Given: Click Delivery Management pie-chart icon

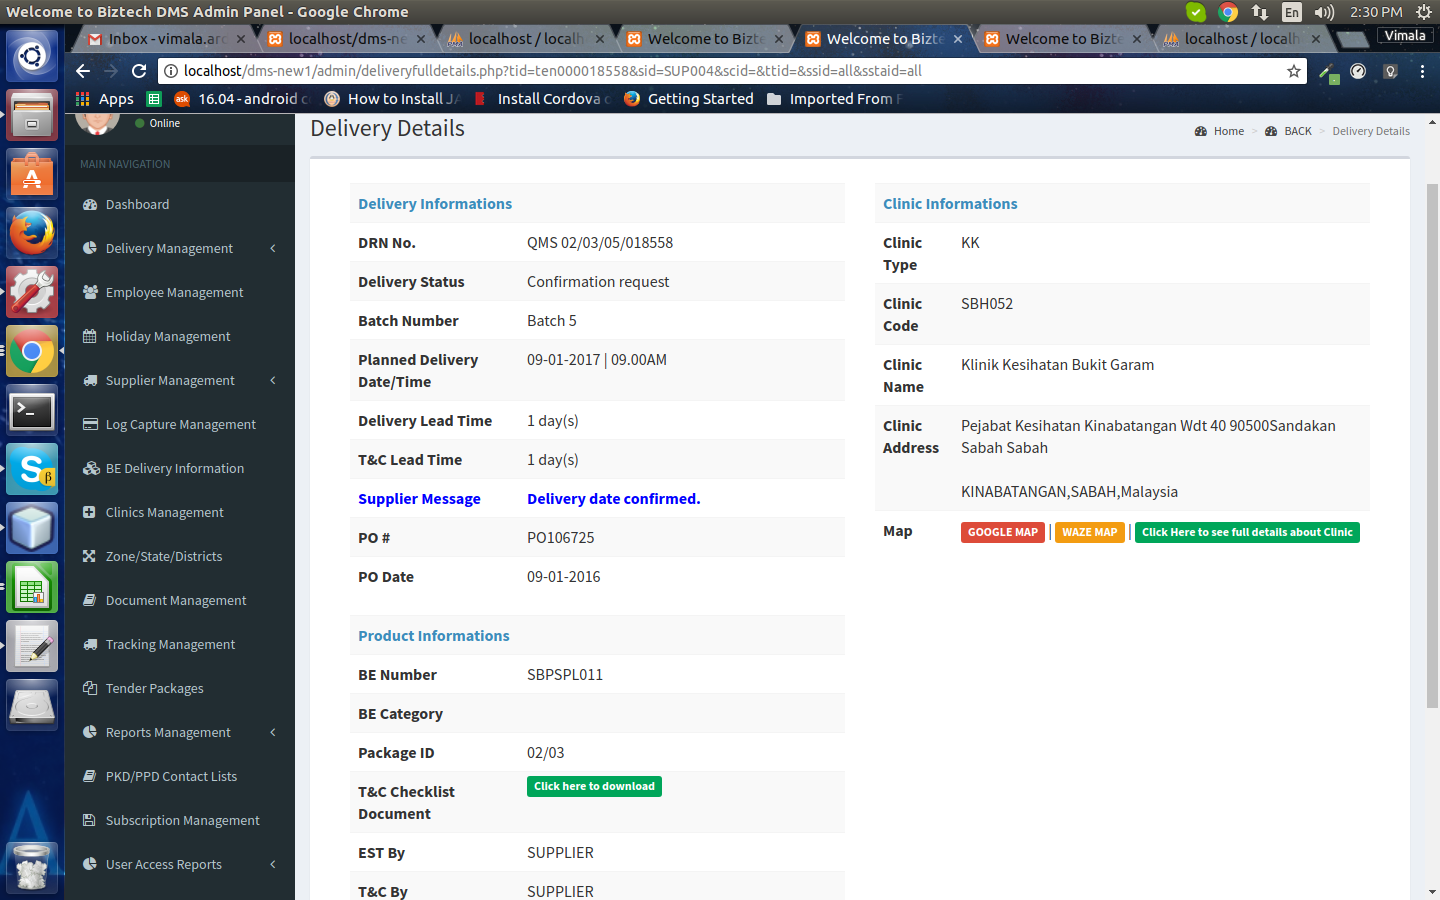Looking at the screenshot, I should [x=90, y=248].
